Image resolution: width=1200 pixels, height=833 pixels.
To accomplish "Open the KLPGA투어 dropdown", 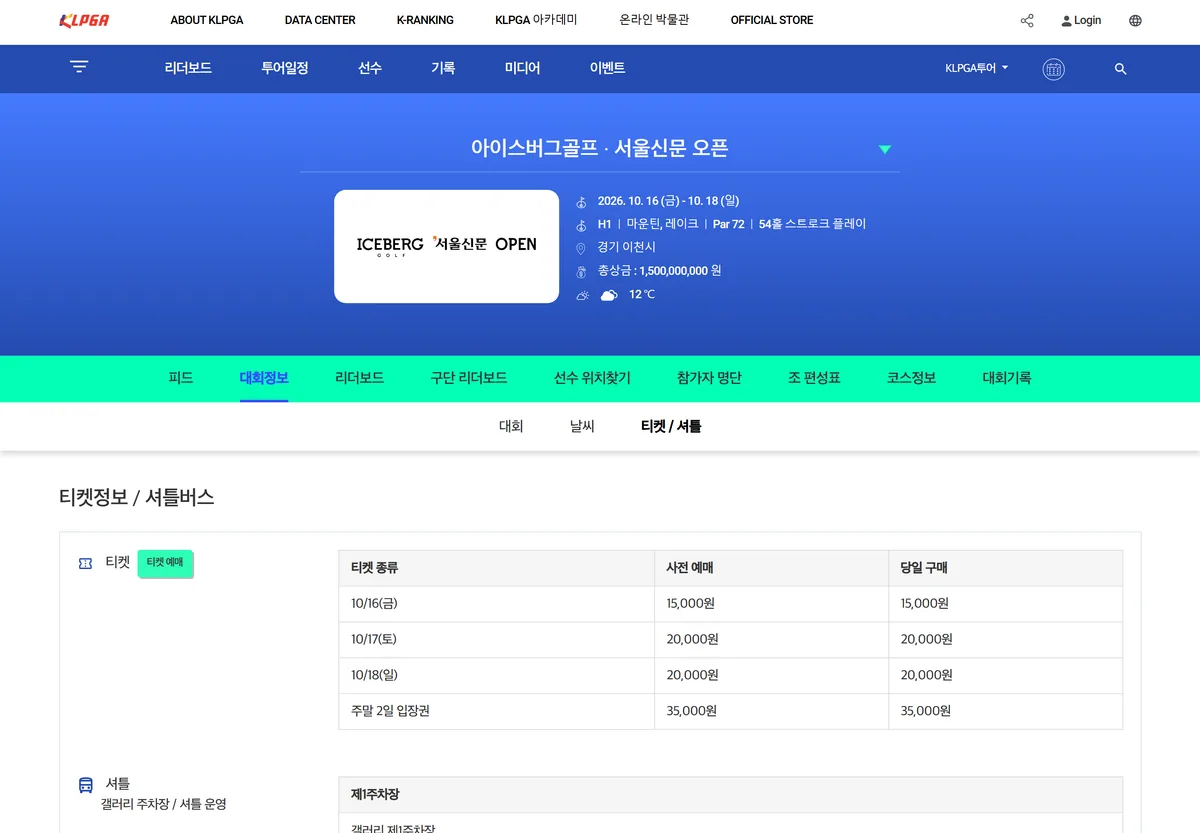I will click(977, 68).
